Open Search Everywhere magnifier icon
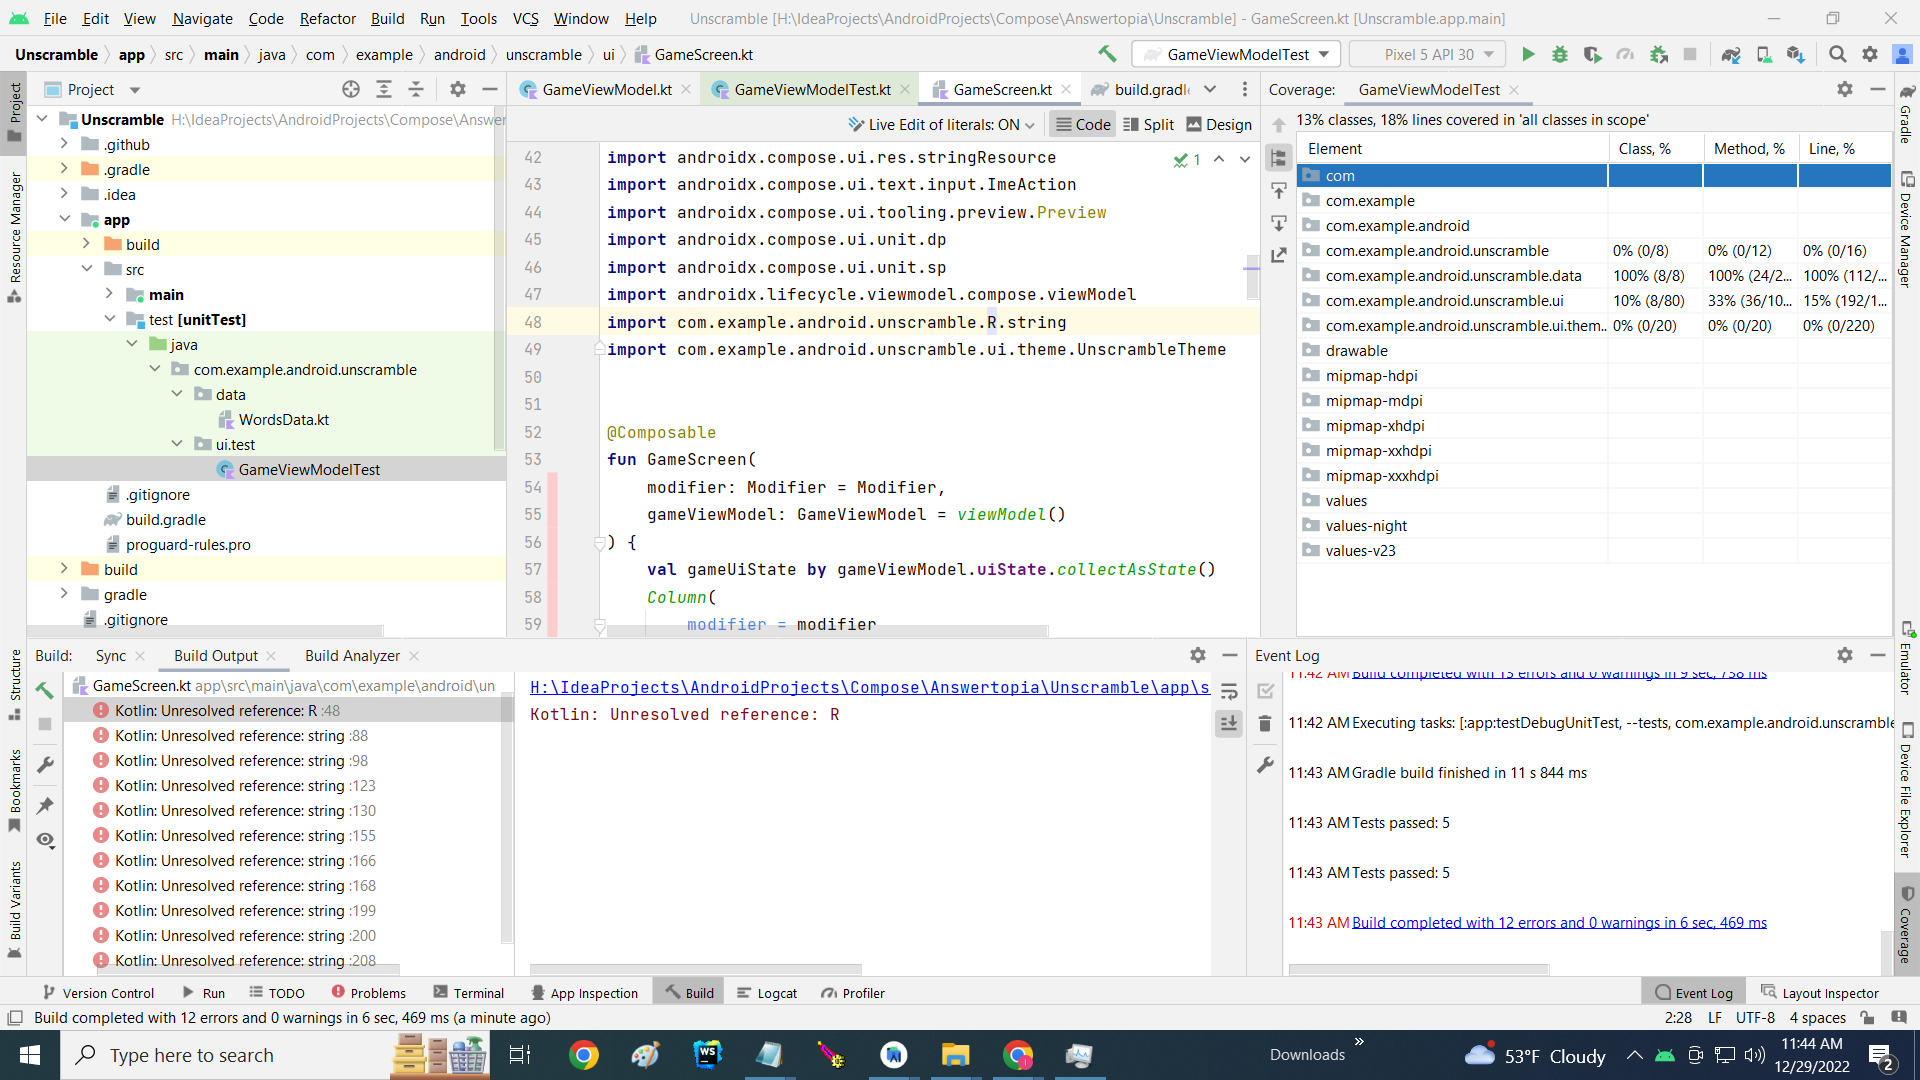The width and height of the screenshot is (1920, 1080). pos(1839,54)
